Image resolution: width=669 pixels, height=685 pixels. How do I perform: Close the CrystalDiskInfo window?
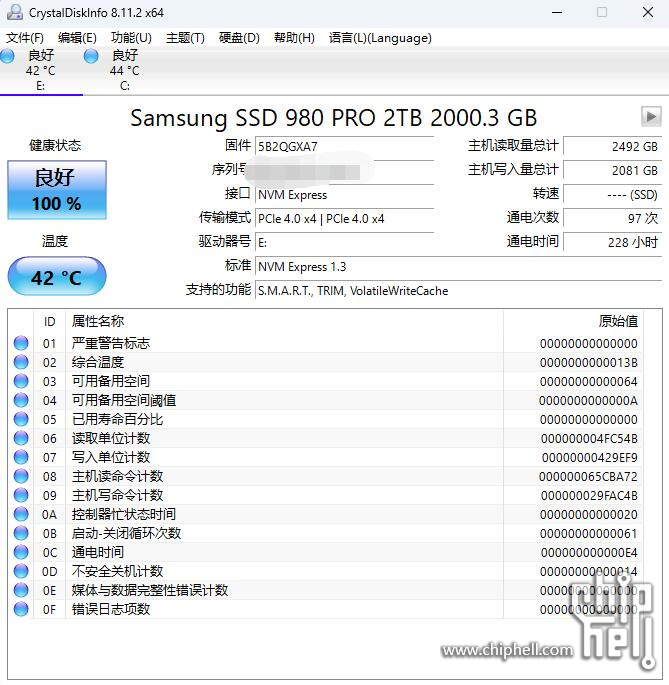tap(648, 12)
